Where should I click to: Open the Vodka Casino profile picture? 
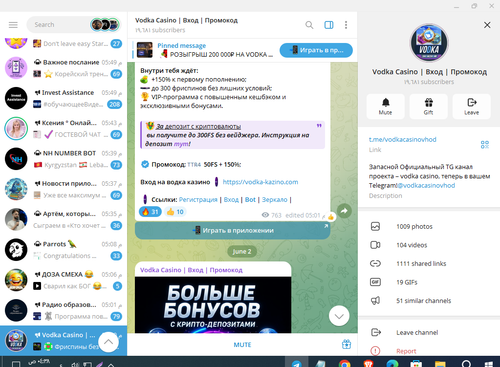(x=429, y=42)
